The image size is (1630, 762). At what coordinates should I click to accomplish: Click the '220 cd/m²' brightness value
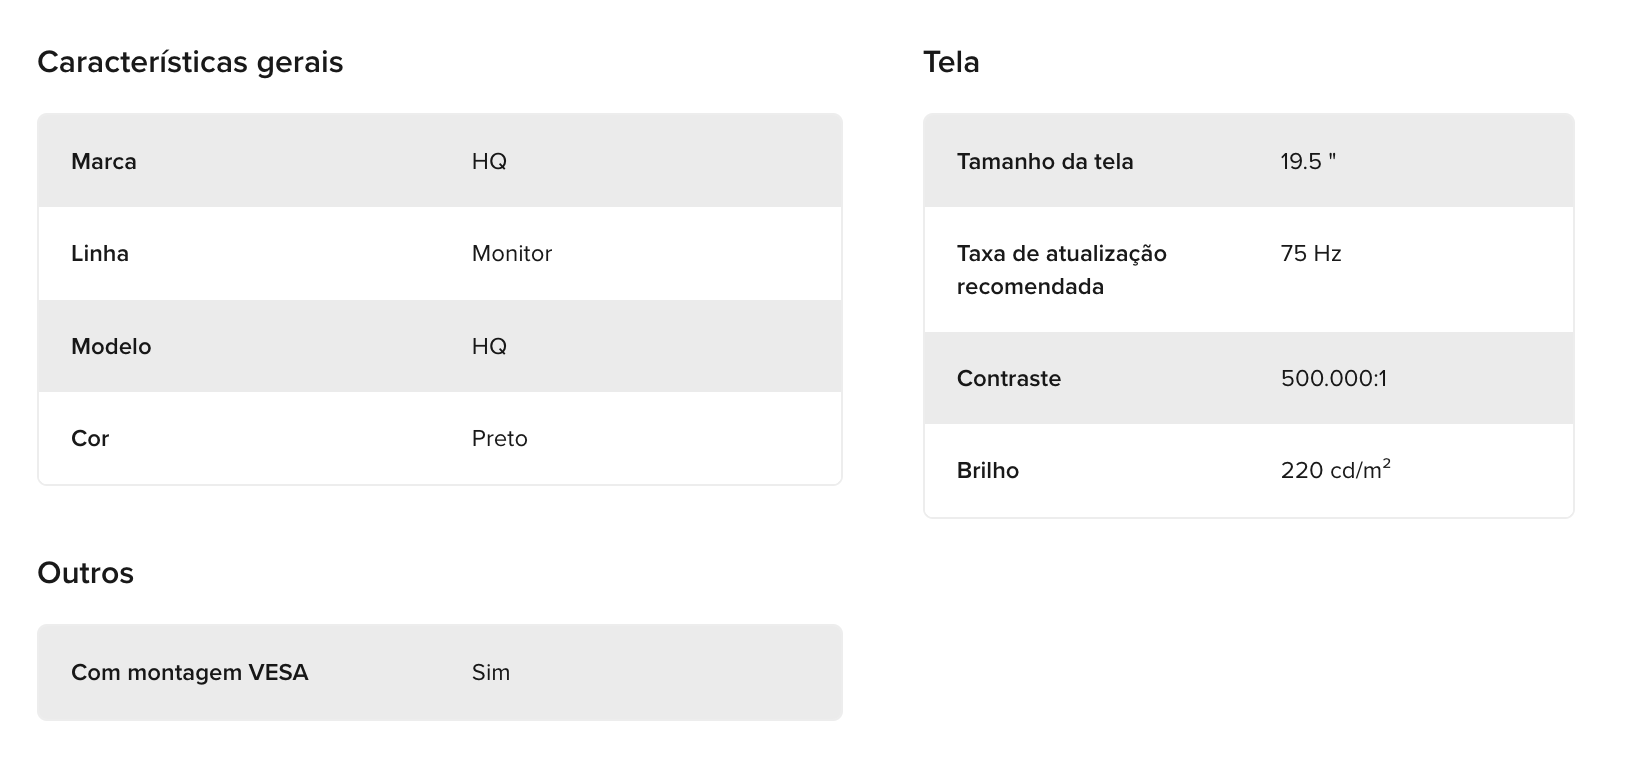1335,470
